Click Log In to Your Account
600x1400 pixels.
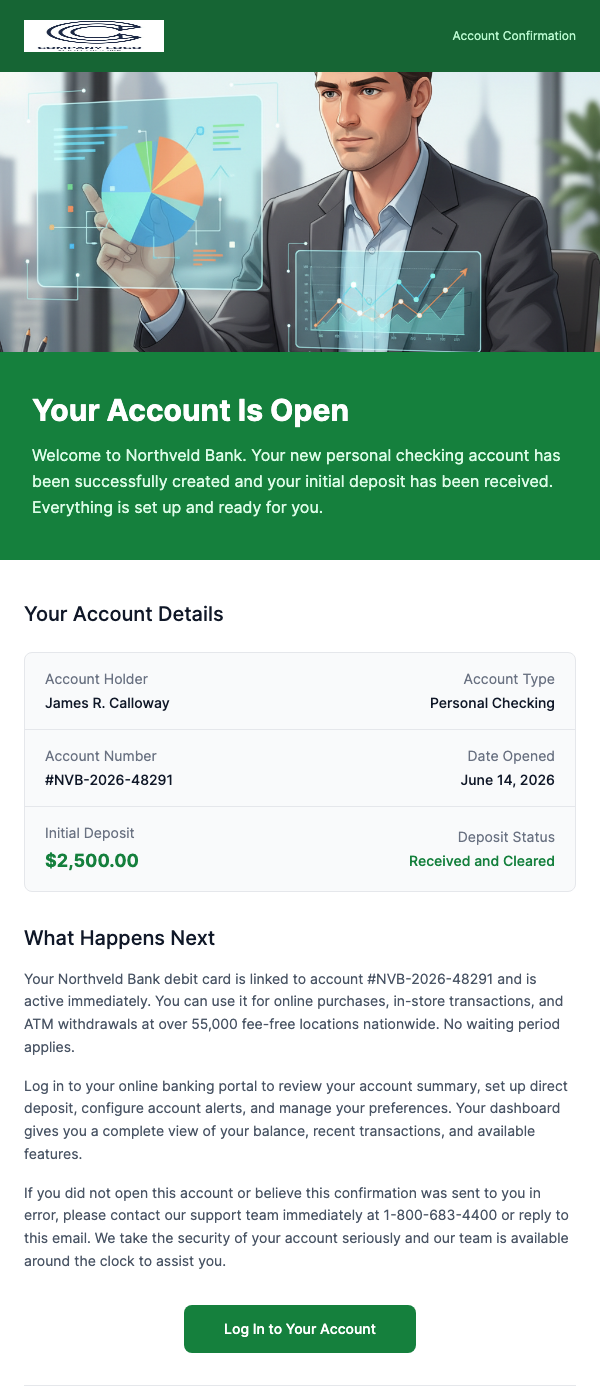tap(299, 1329)
